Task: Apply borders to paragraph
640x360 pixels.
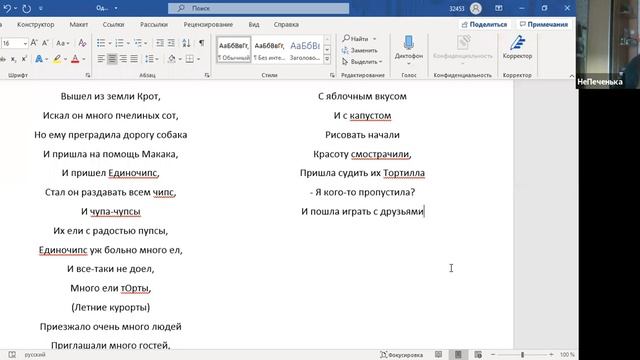Action: point(190,59)
